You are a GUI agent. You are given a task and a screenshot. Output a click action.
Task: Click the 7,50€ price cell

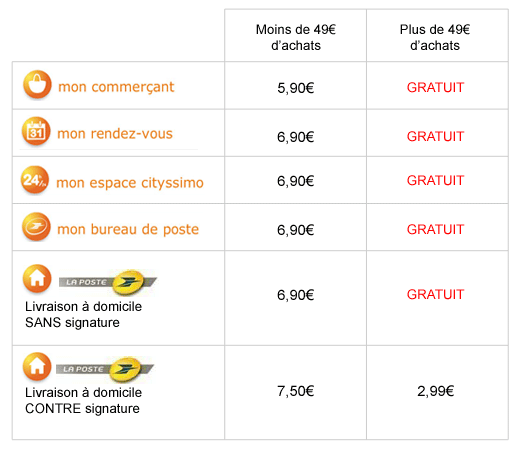pyautogui.click(x=296, y=391)
